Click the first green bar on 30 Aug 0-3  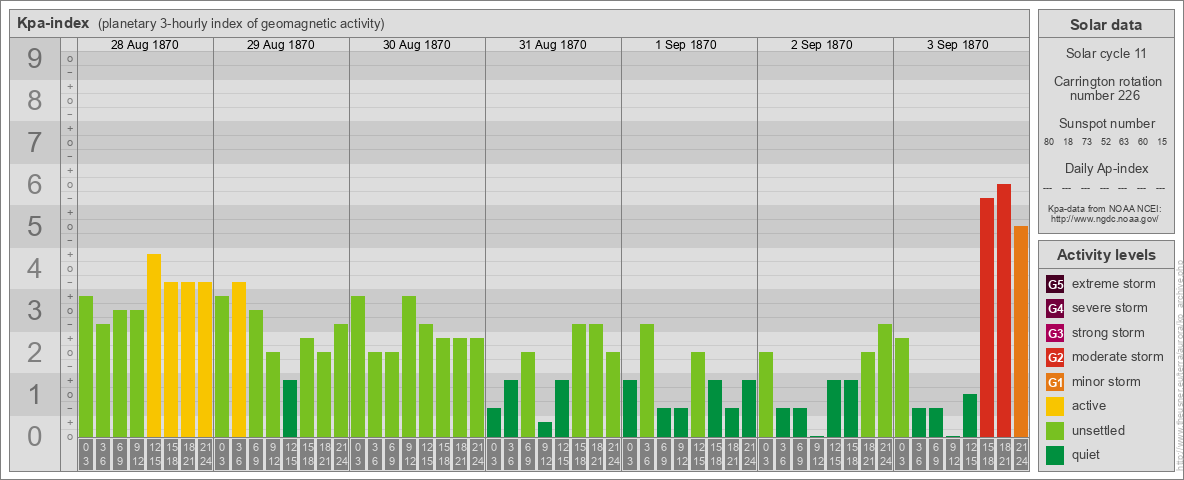coord(358,367)
